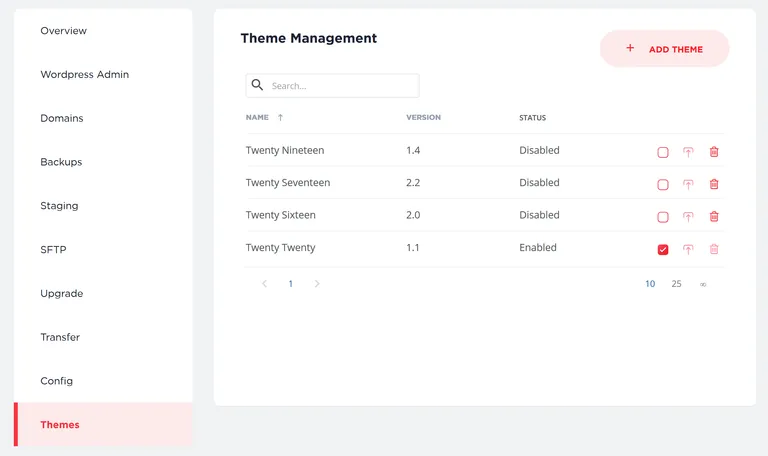Go to previous page chevron
This screenshot has height=456, width=768.
coord(264,284)
